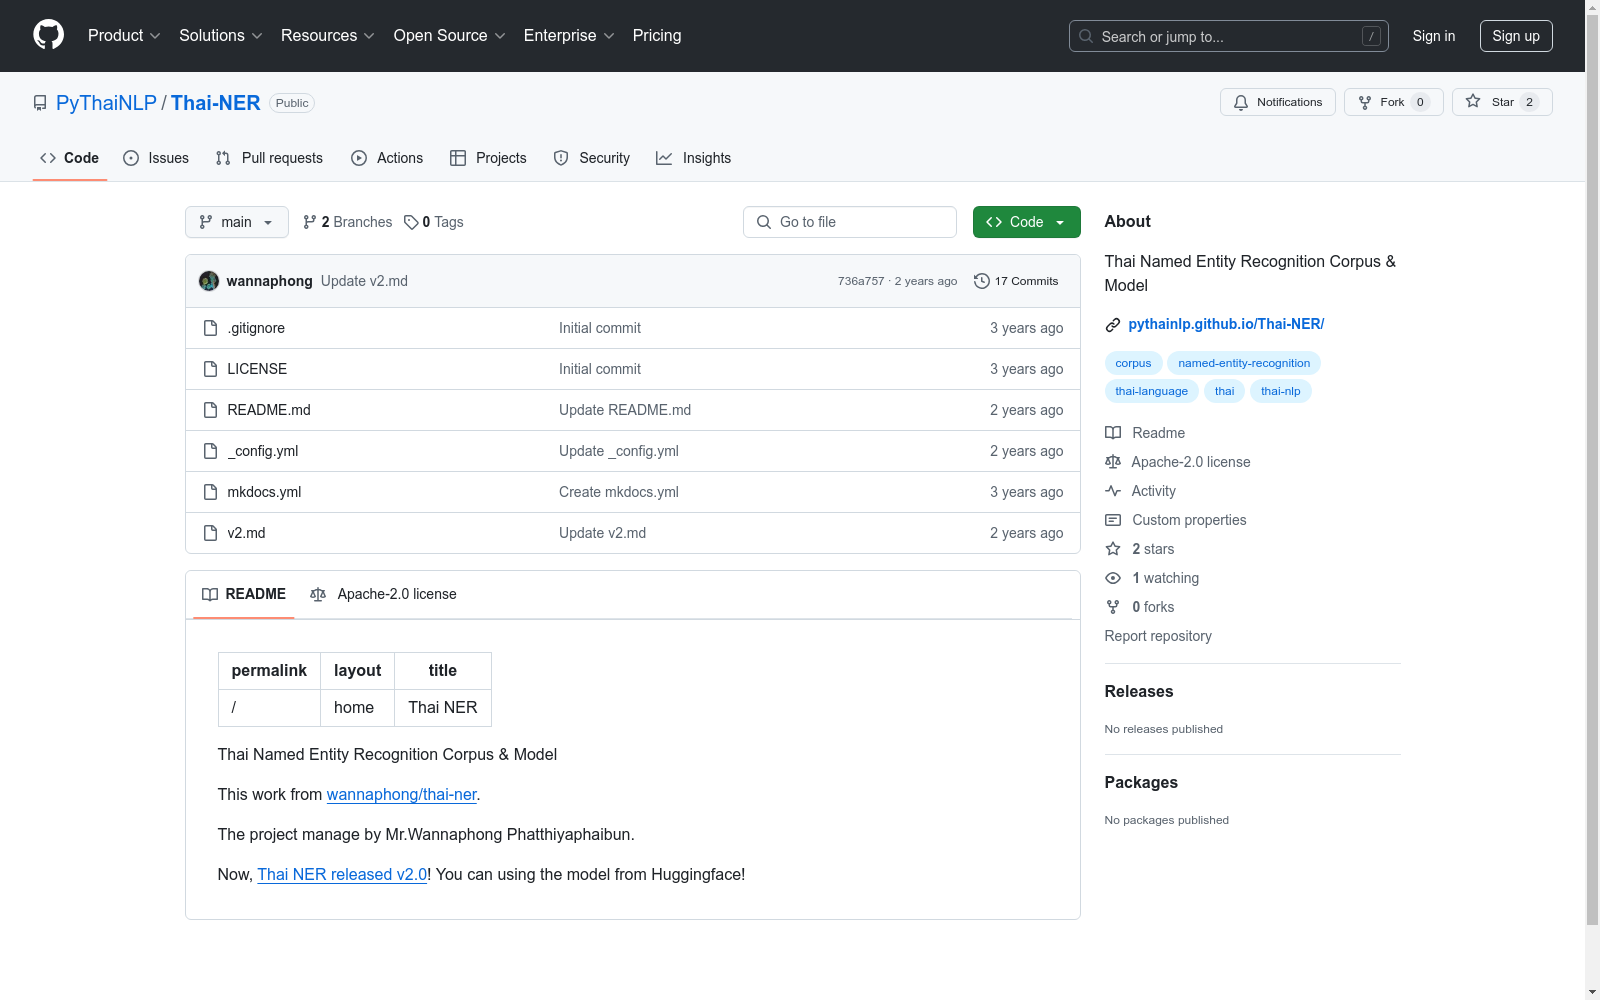Click the 736a757 commit hash

point(861,281)
